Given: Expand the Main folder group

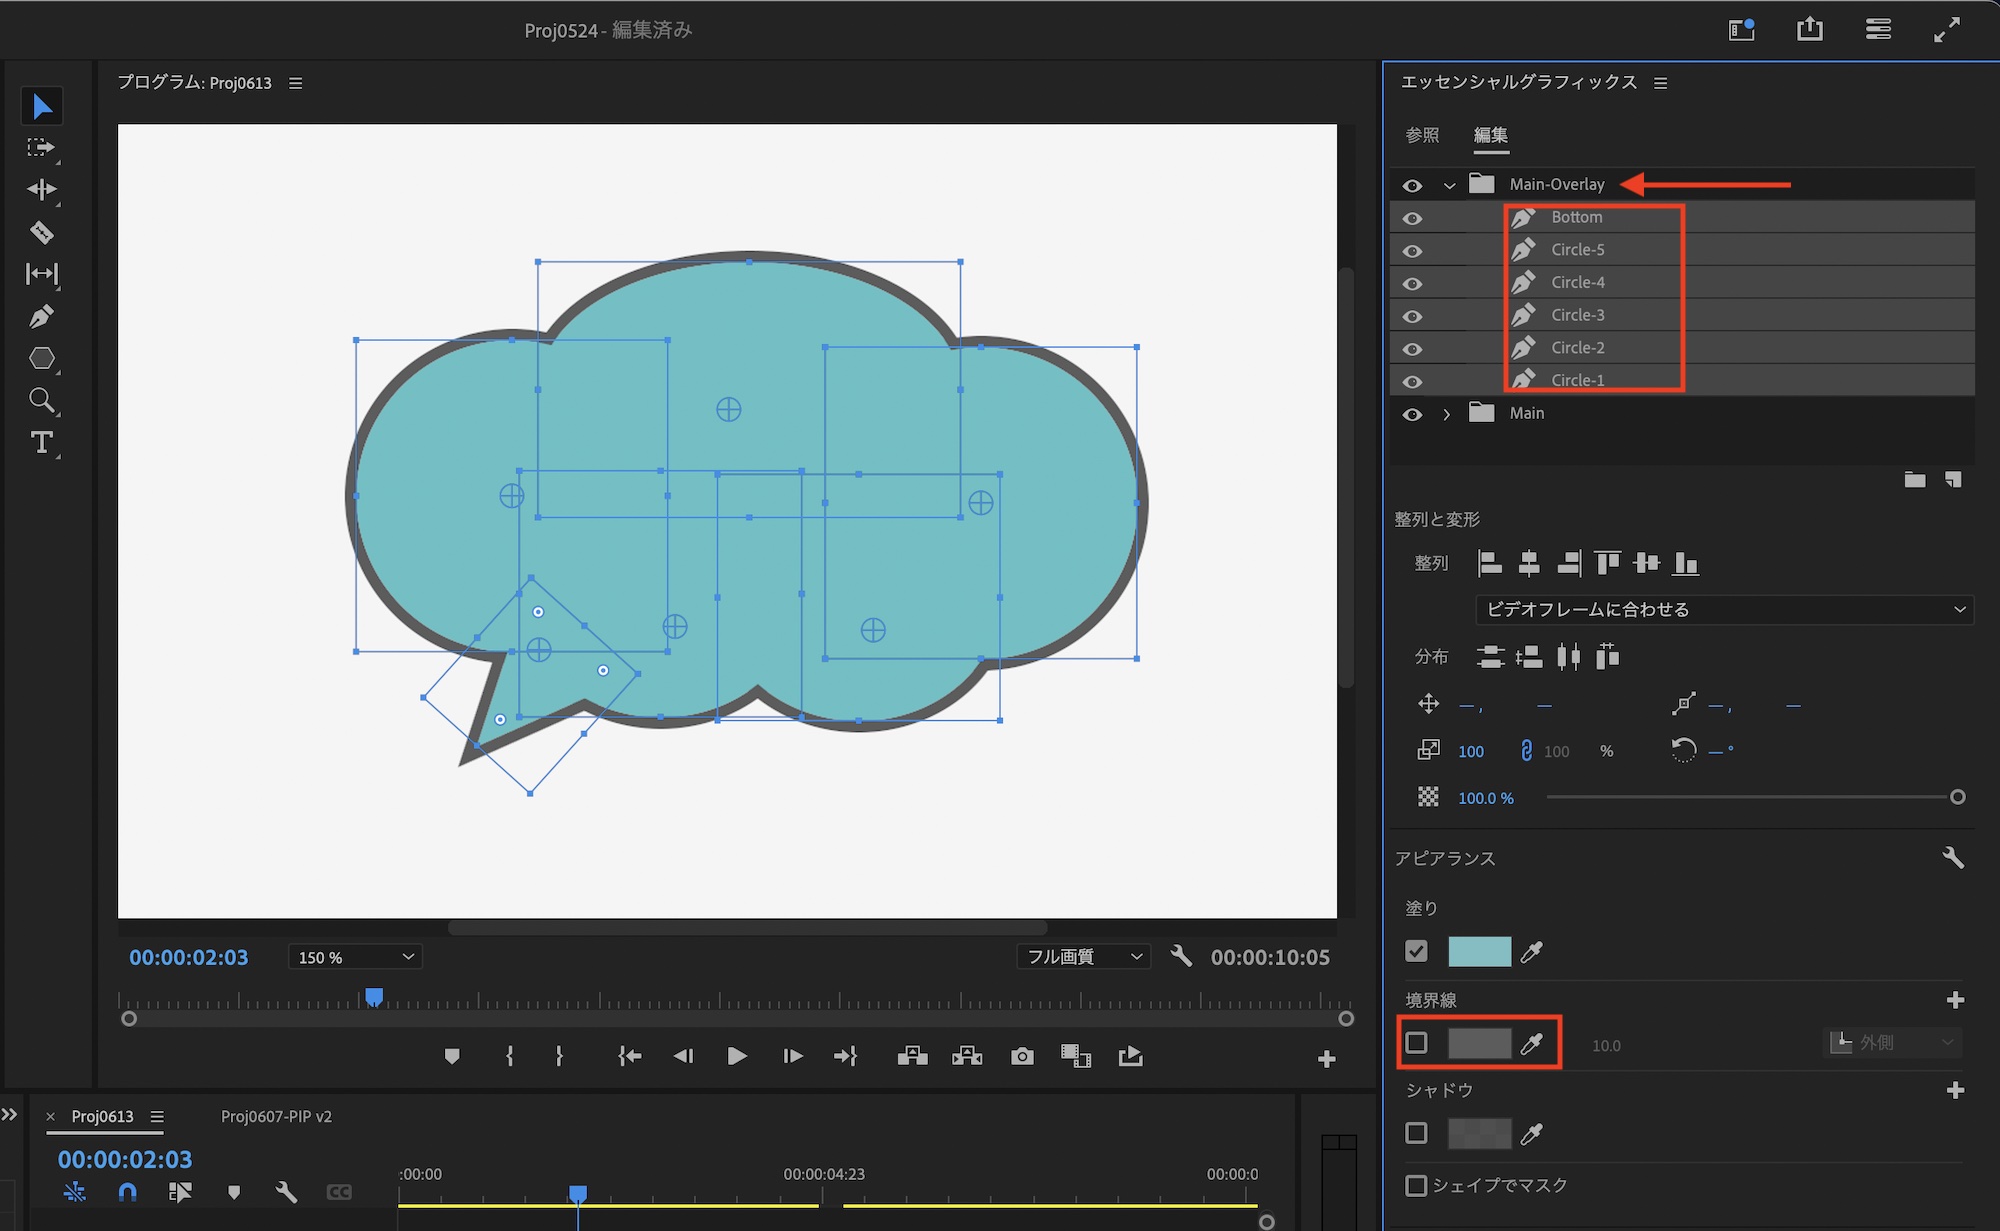Looking at the screenshot, I should (1446, 414).
